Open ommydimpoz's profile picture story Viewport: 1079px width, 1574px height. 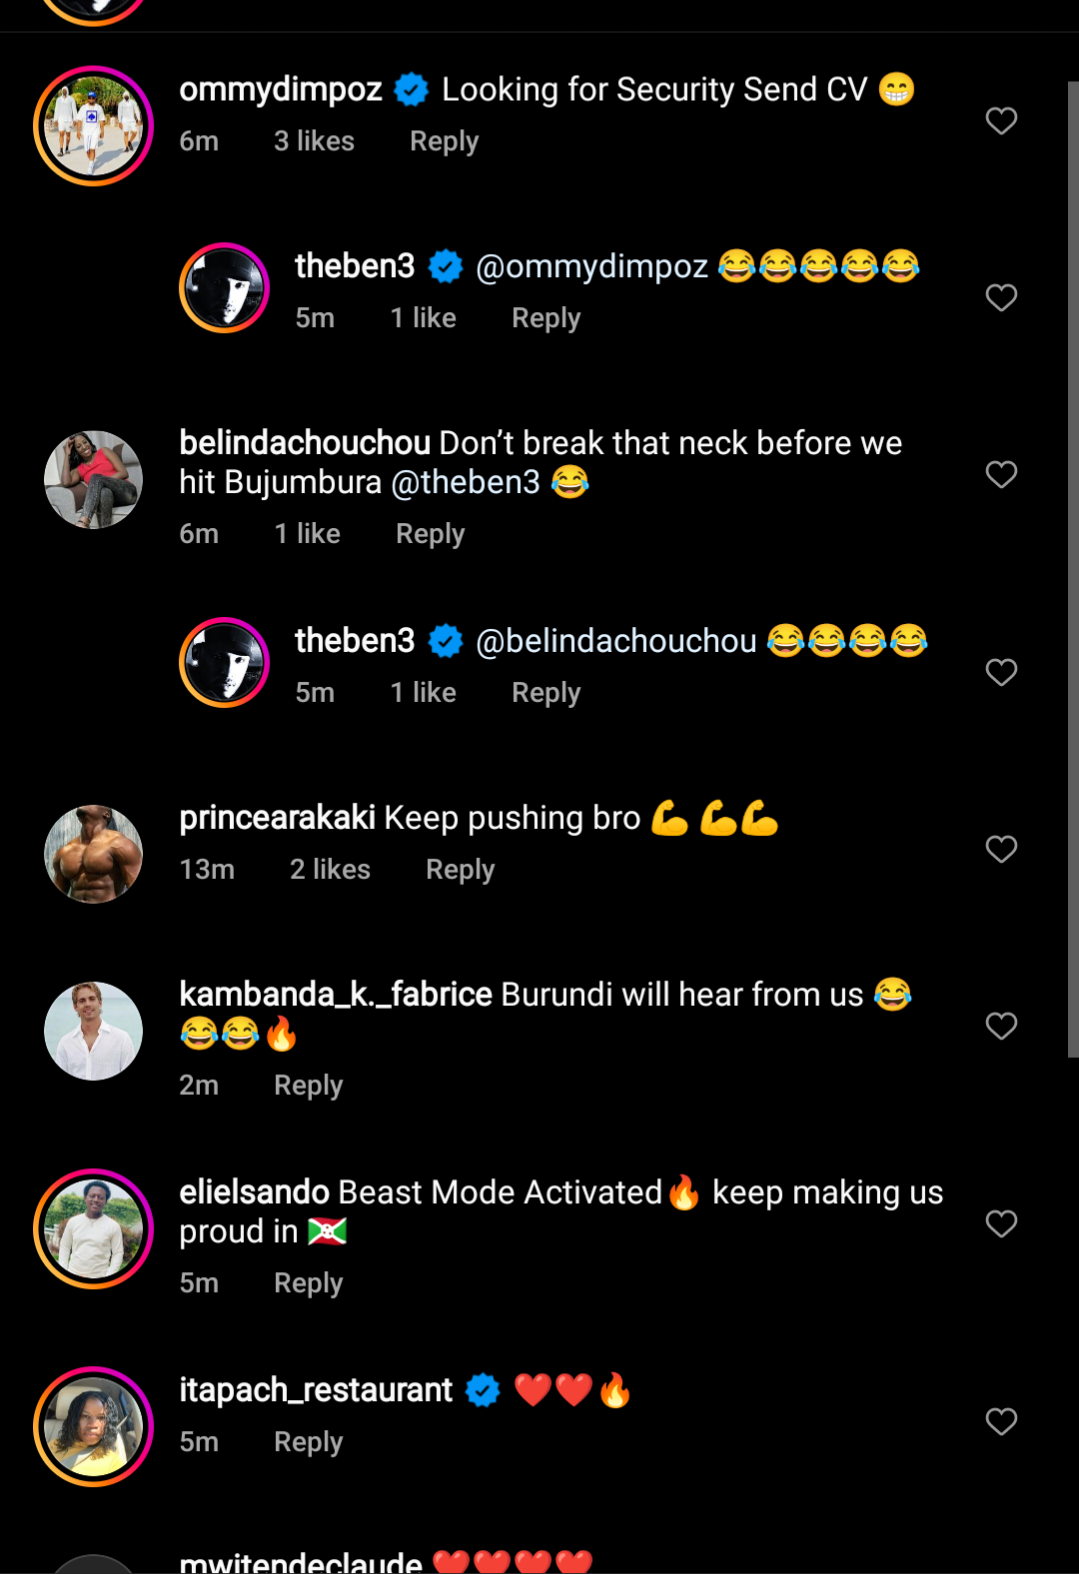click(93, 126)
